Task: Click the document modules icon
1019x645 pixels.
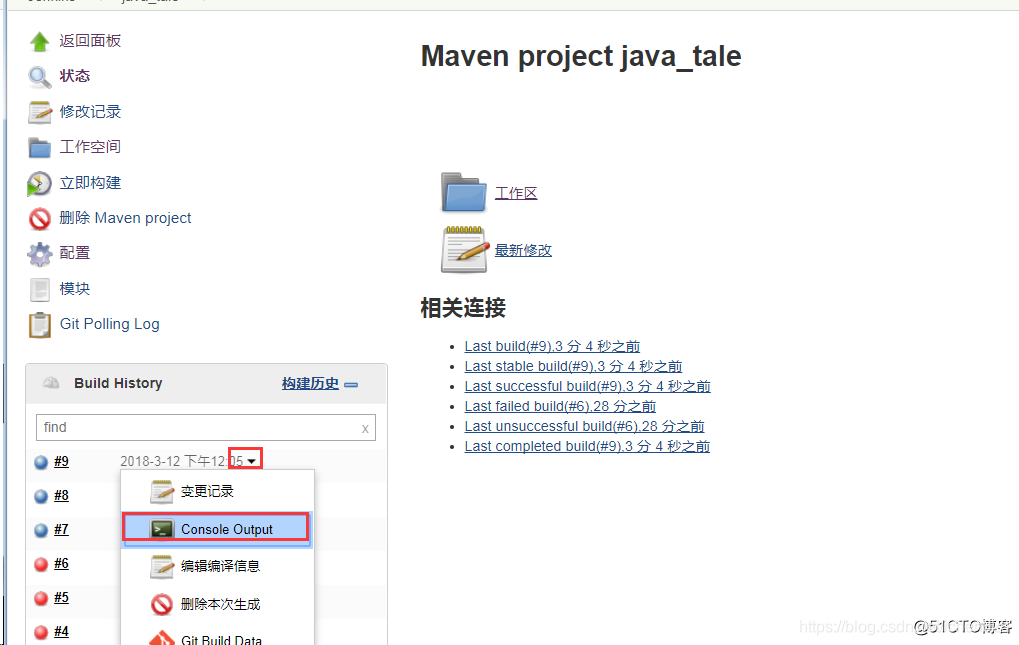Action: coord(40,290)
